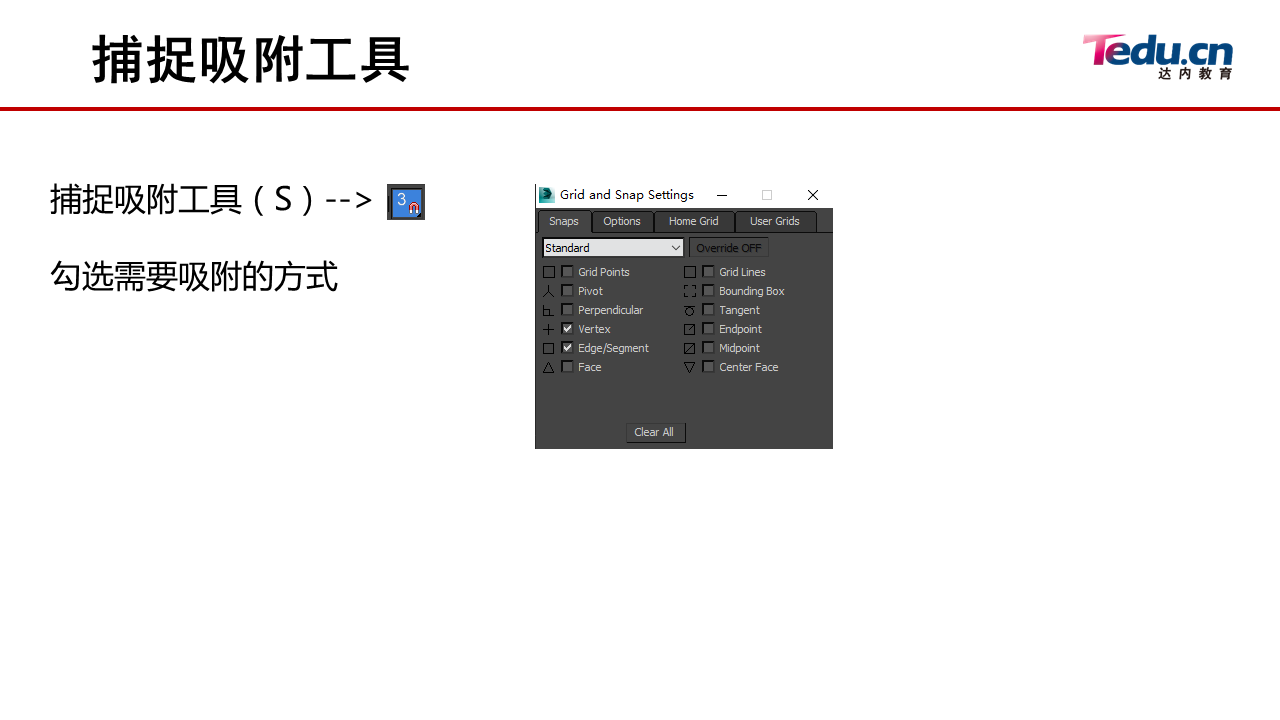Click the Tedu.cn logo

1158,57
